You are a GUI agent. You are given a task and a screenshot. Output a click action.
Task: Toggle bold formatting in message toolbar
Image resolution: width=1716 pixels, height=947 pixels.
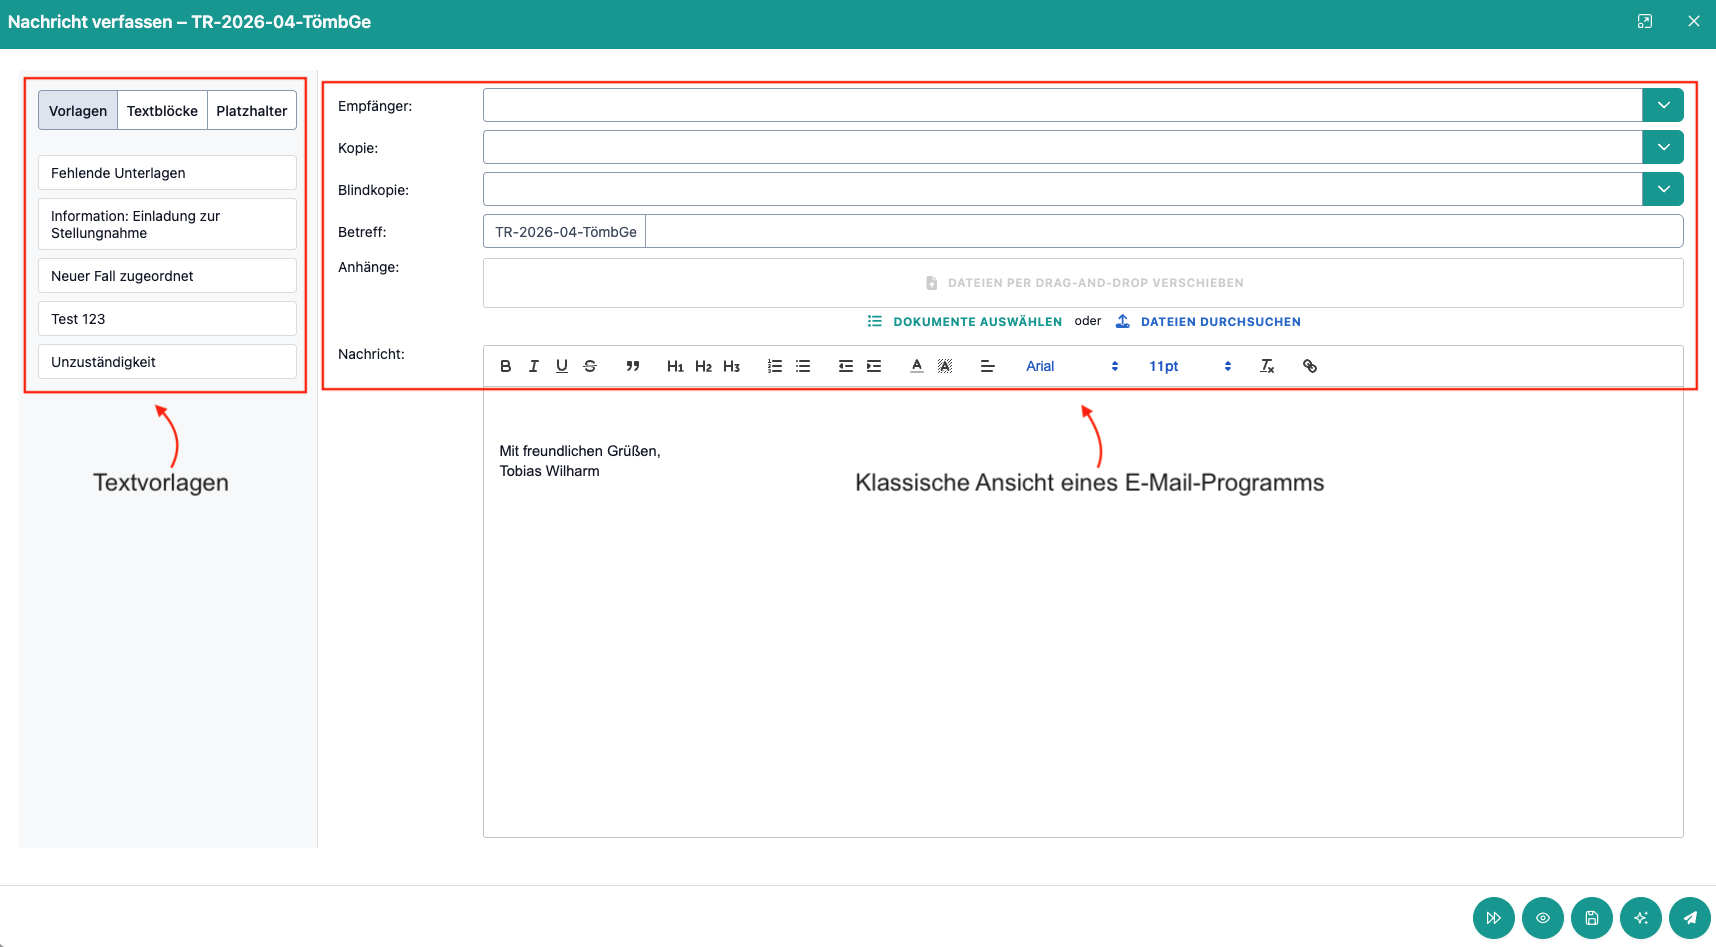(506, 366)
